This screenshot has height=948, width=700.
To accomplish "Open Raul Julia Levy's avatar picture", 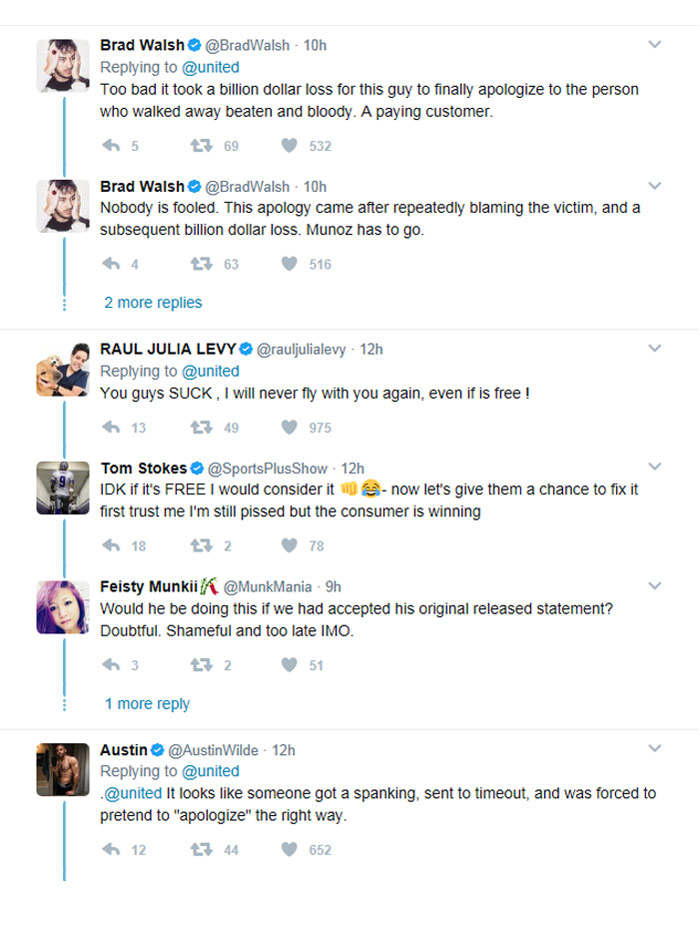I will [63, 368].
